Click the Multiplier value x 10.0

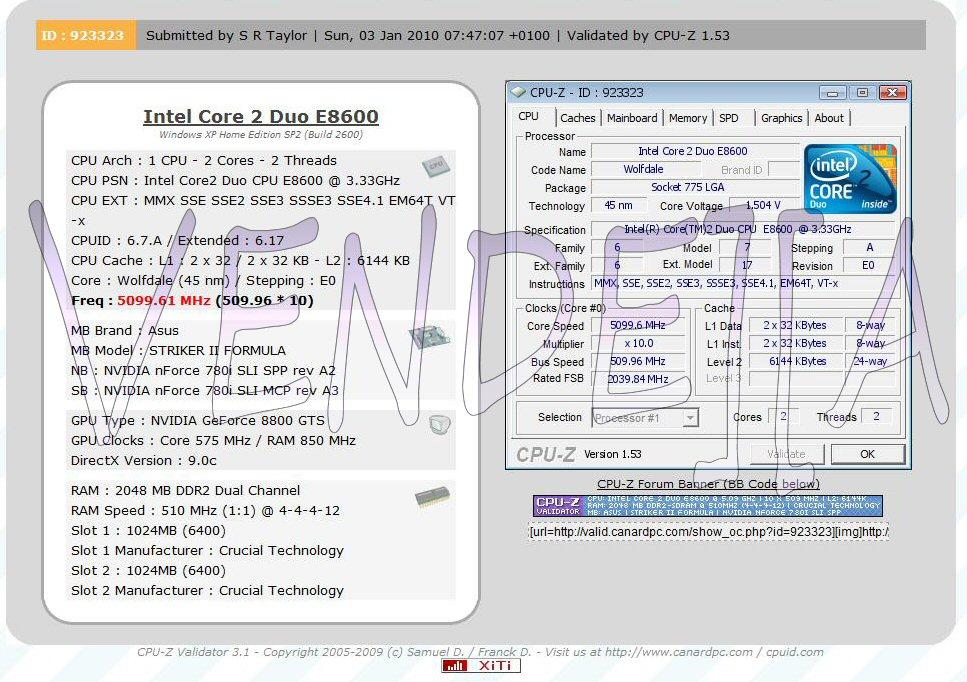point(638,343)
